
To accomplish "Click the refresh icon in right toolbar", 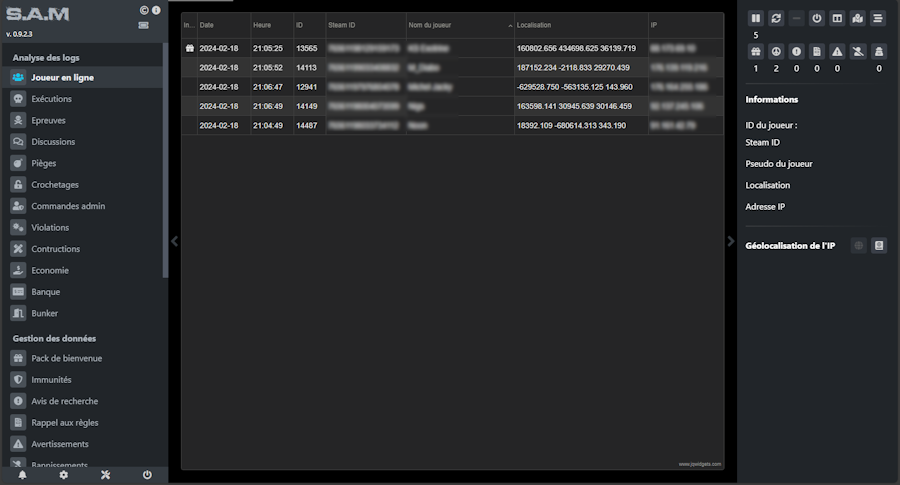I will [776, 18].
